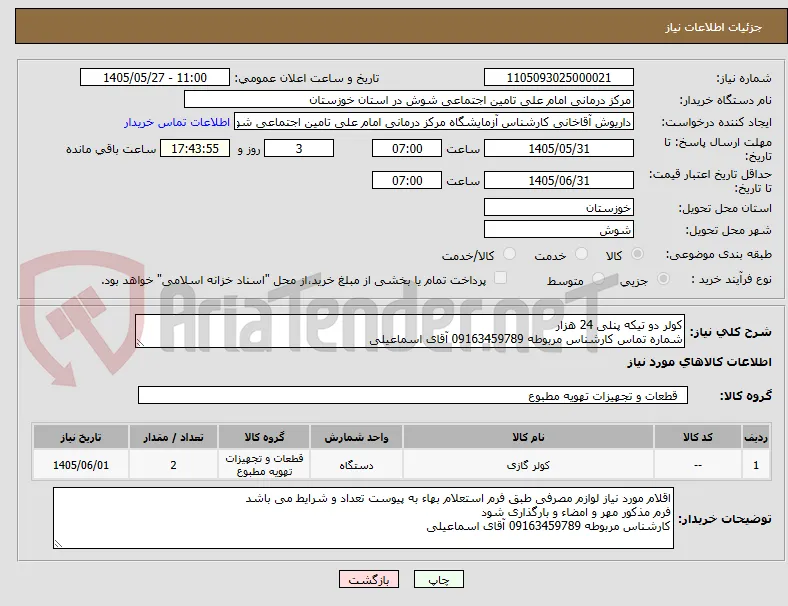This screenshot has height=606, width=788.
Task: Click the توضیحات خریدار text area
Action: [363, 518]
